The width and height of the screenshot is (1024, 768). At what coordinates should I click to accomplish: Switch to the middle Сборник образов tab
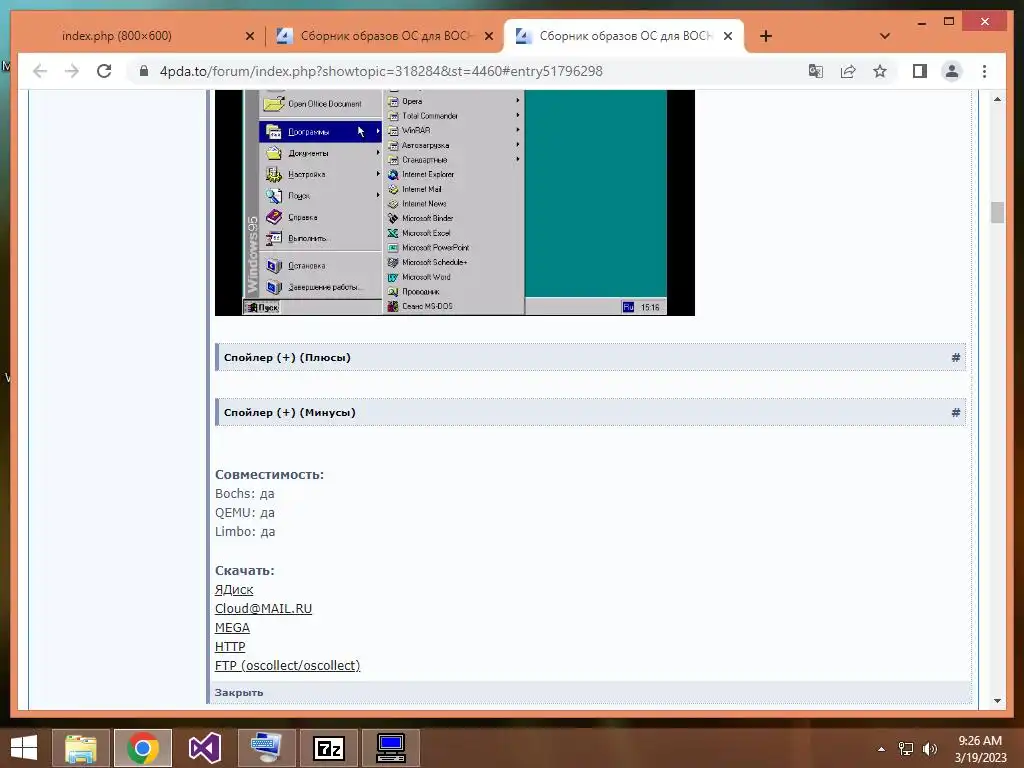coord(385,36)
